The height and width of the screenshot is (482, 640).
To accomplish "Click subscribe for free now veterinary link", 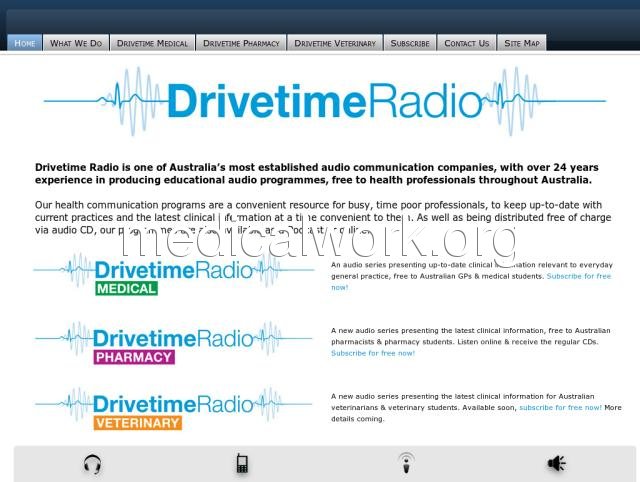I will click(560, 407).
